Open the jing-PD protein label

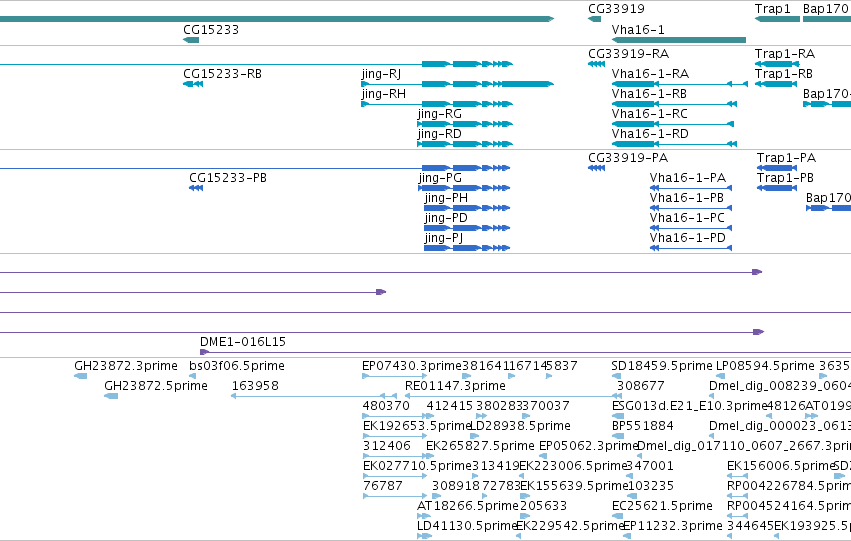(446, 218)
